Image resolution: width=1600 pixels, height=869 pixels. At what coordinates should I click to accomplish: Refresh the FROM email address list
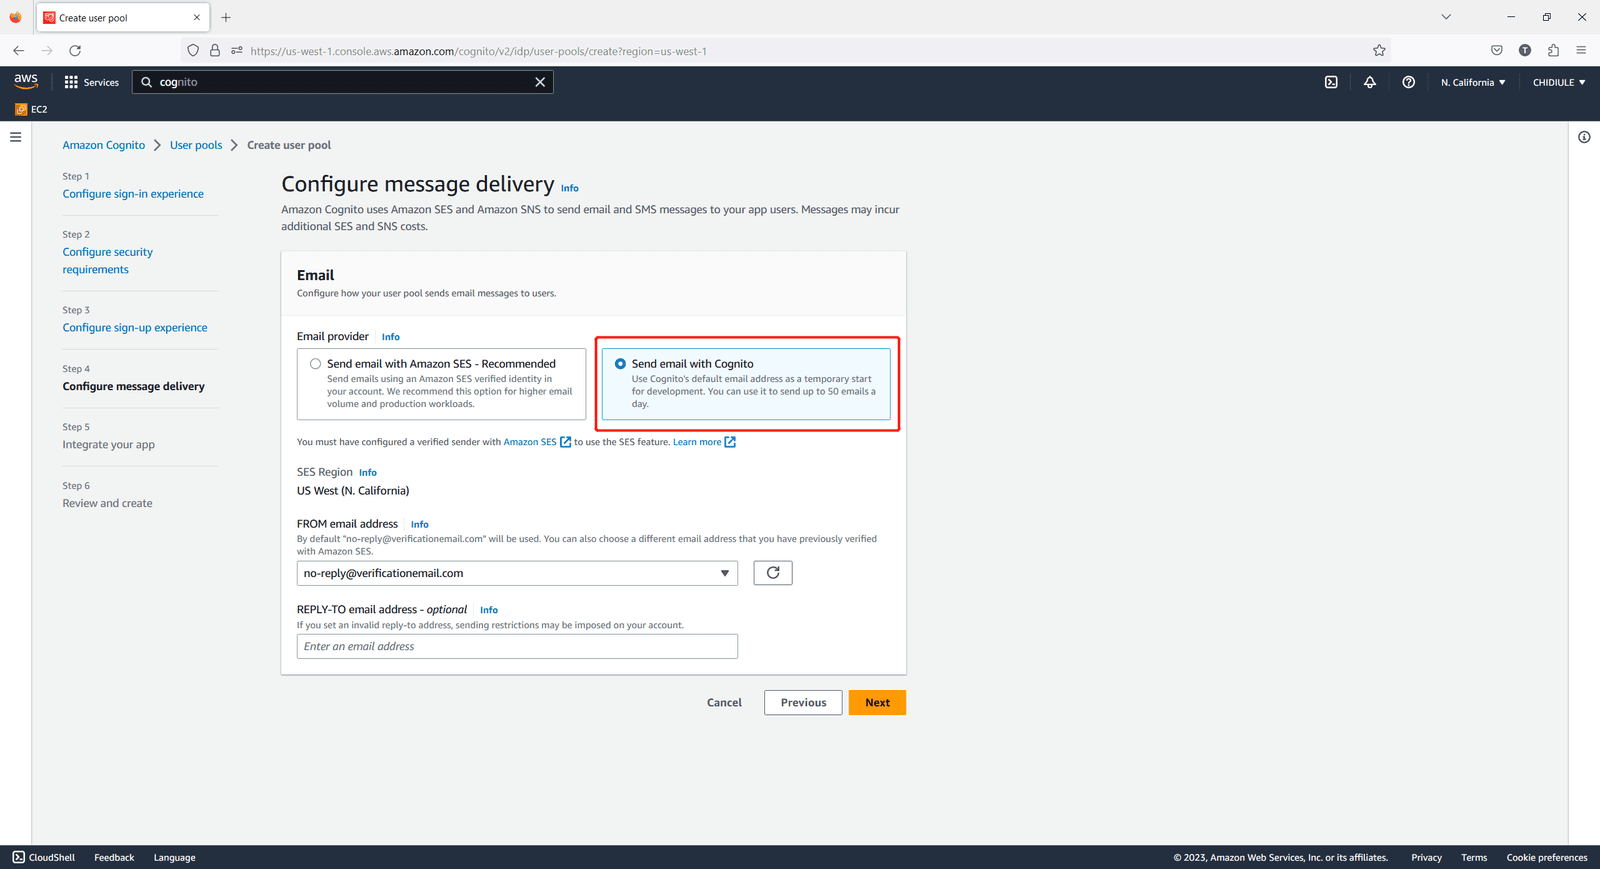click(x=773, y=573)
